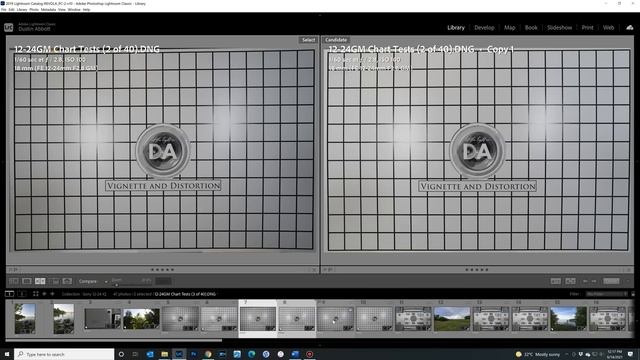Click the Make Select icon
This screenshot has width=640, height=360.
click(x=571, y=281)
